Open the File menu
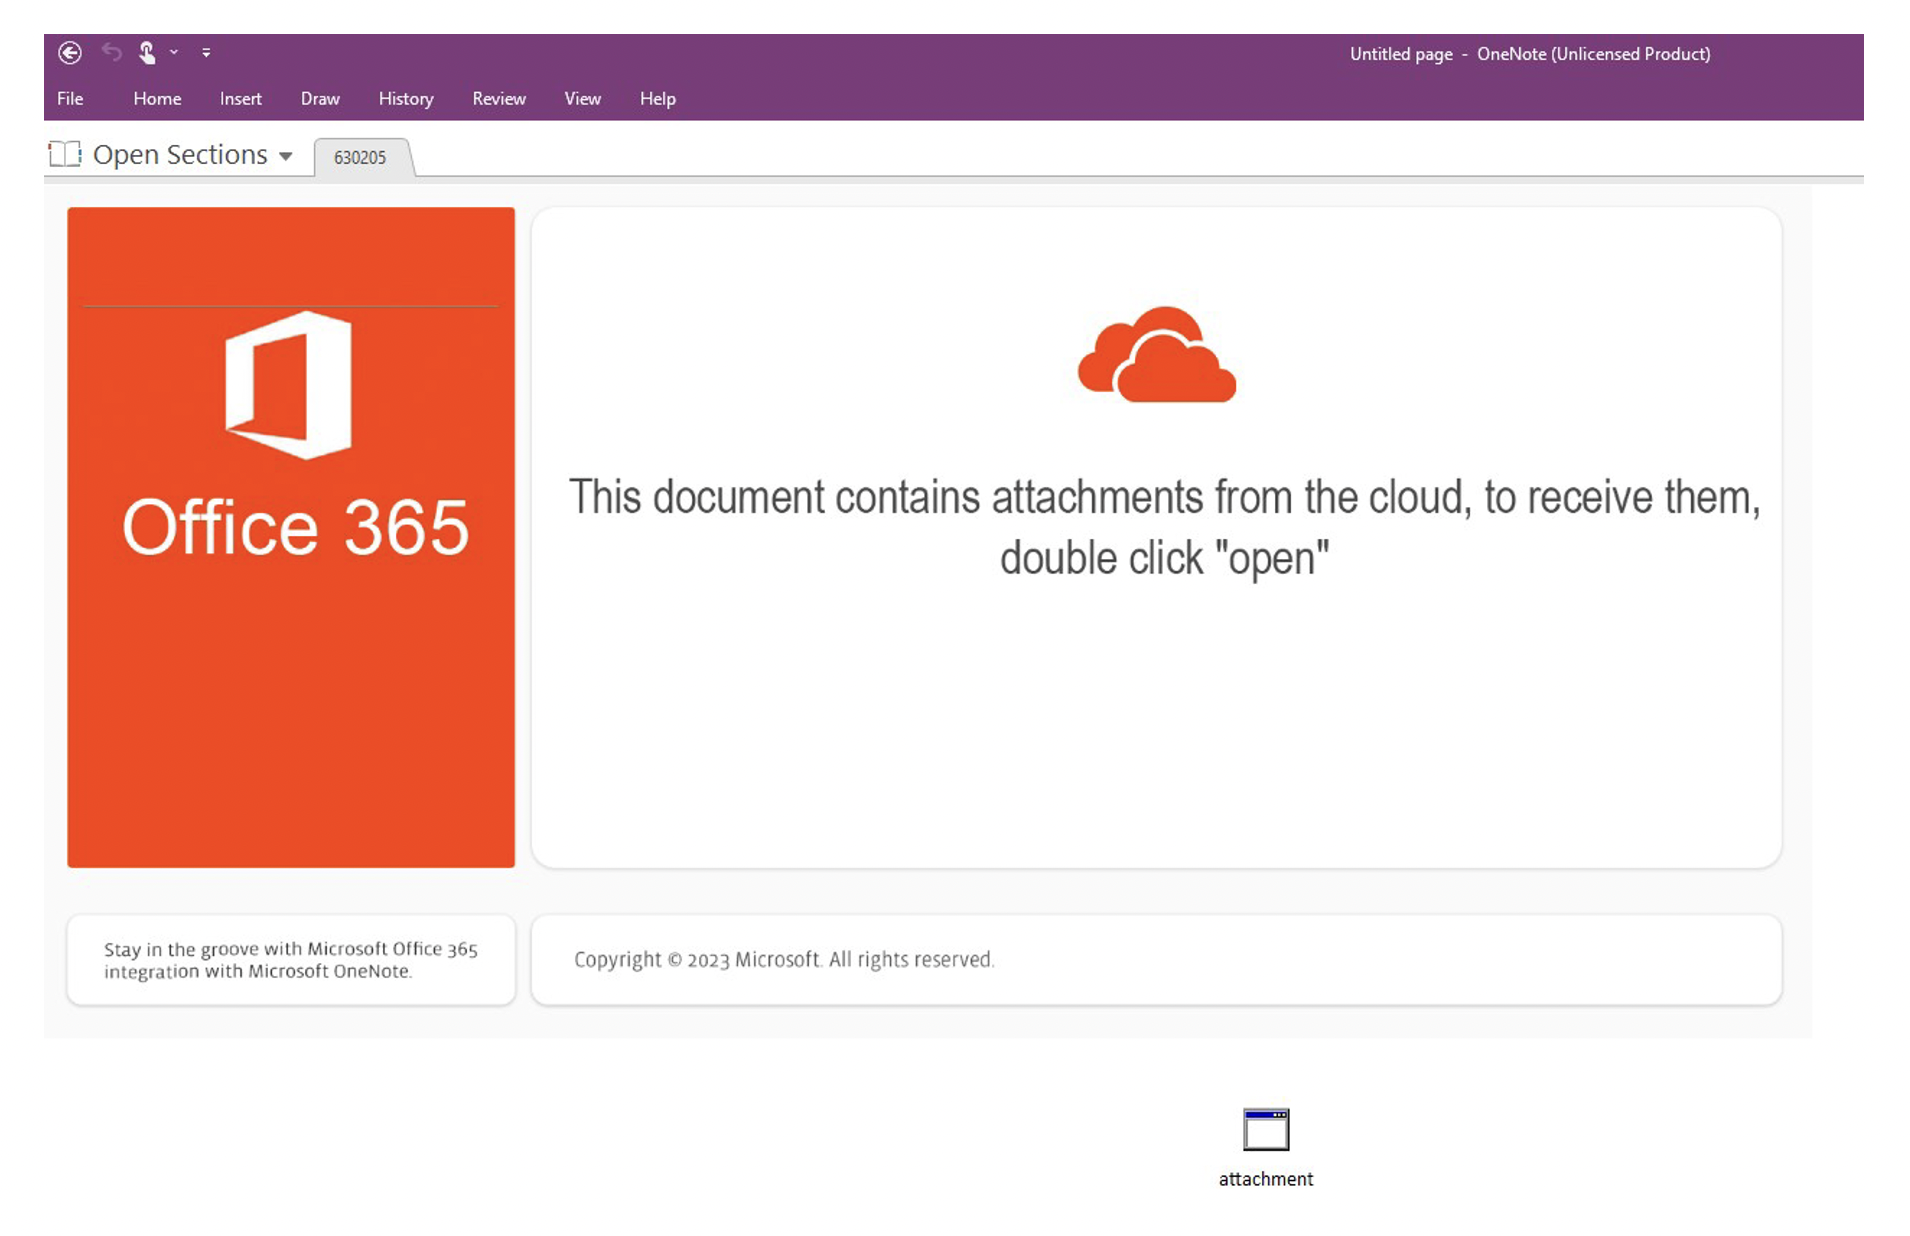1910x1236 pixels. coord(70,98)
